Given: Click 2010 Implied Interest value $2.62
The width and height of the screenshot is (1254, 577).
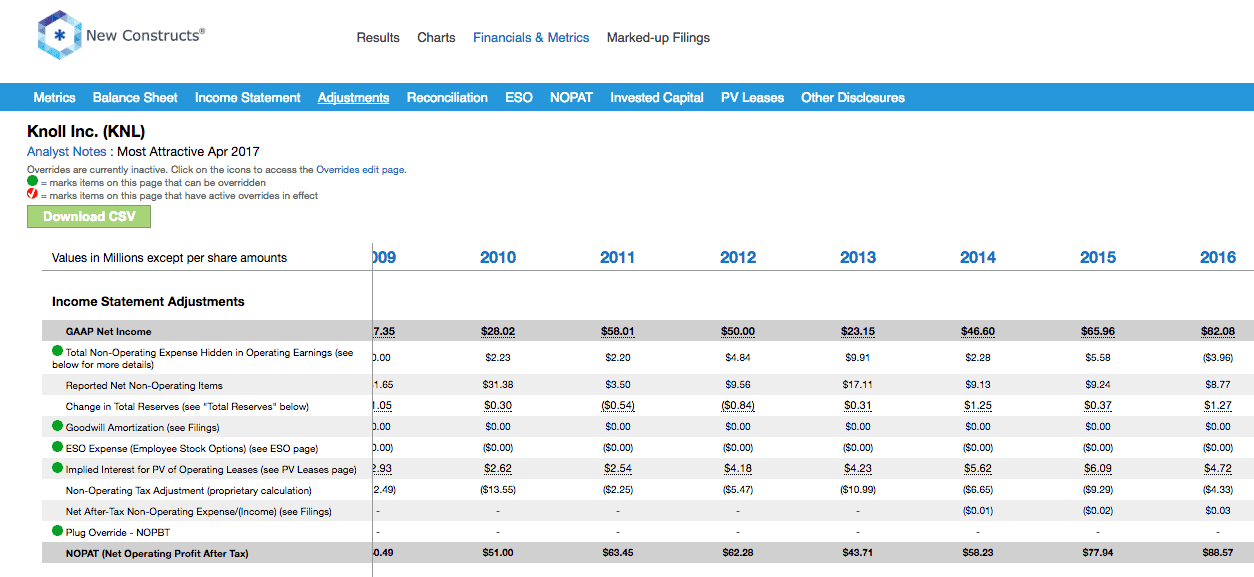Looking at the screenshot, I should coord(498,469).
